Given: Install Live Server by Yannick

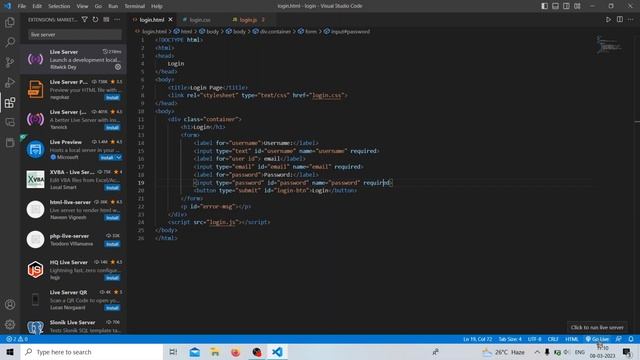Looking at the screenshot, I should [x=112, y=127].
